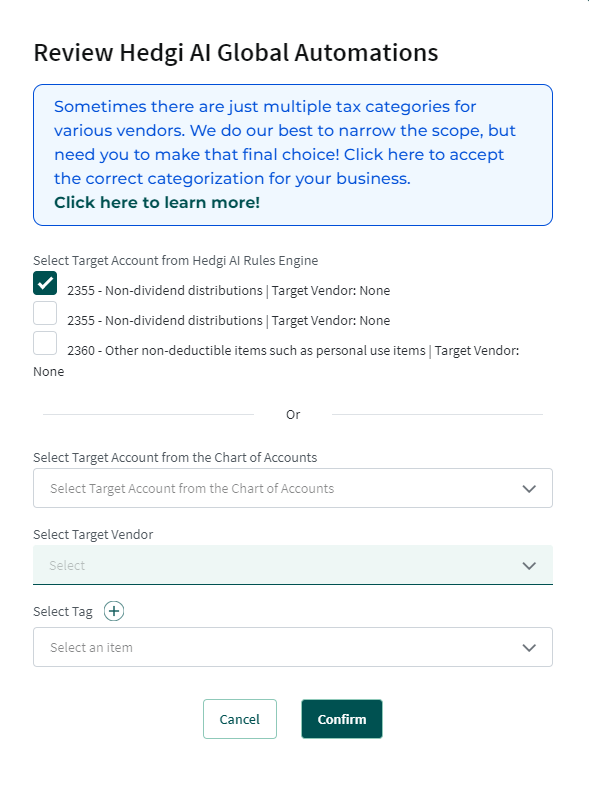The height and width of the screenshot is (804, 589).
Task: Cancel the global automations review
Action: [x=240, y=719]
